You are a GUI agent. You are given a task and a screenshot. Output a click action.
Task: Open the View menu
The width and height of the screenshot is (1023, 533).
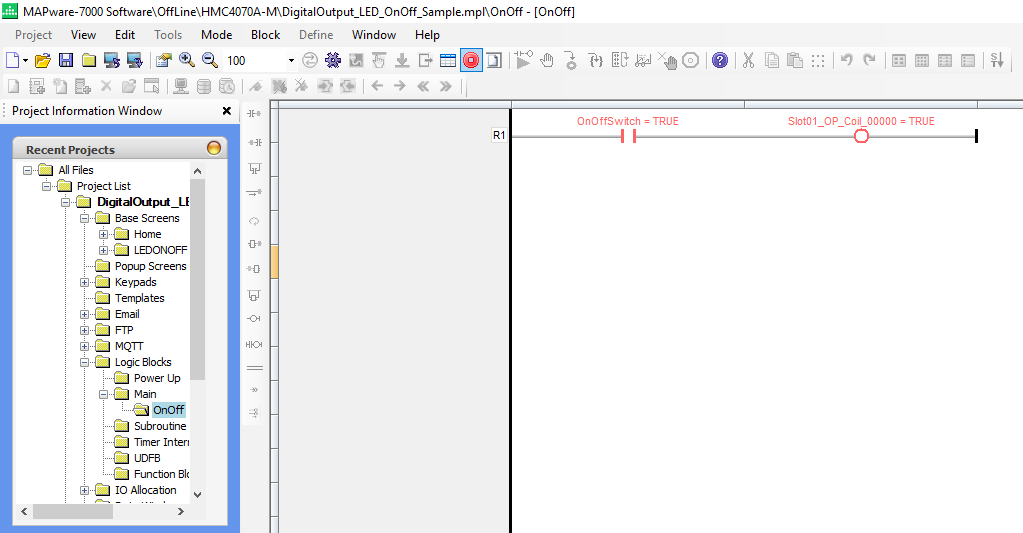pyautogui.click(x=84, y=35)
